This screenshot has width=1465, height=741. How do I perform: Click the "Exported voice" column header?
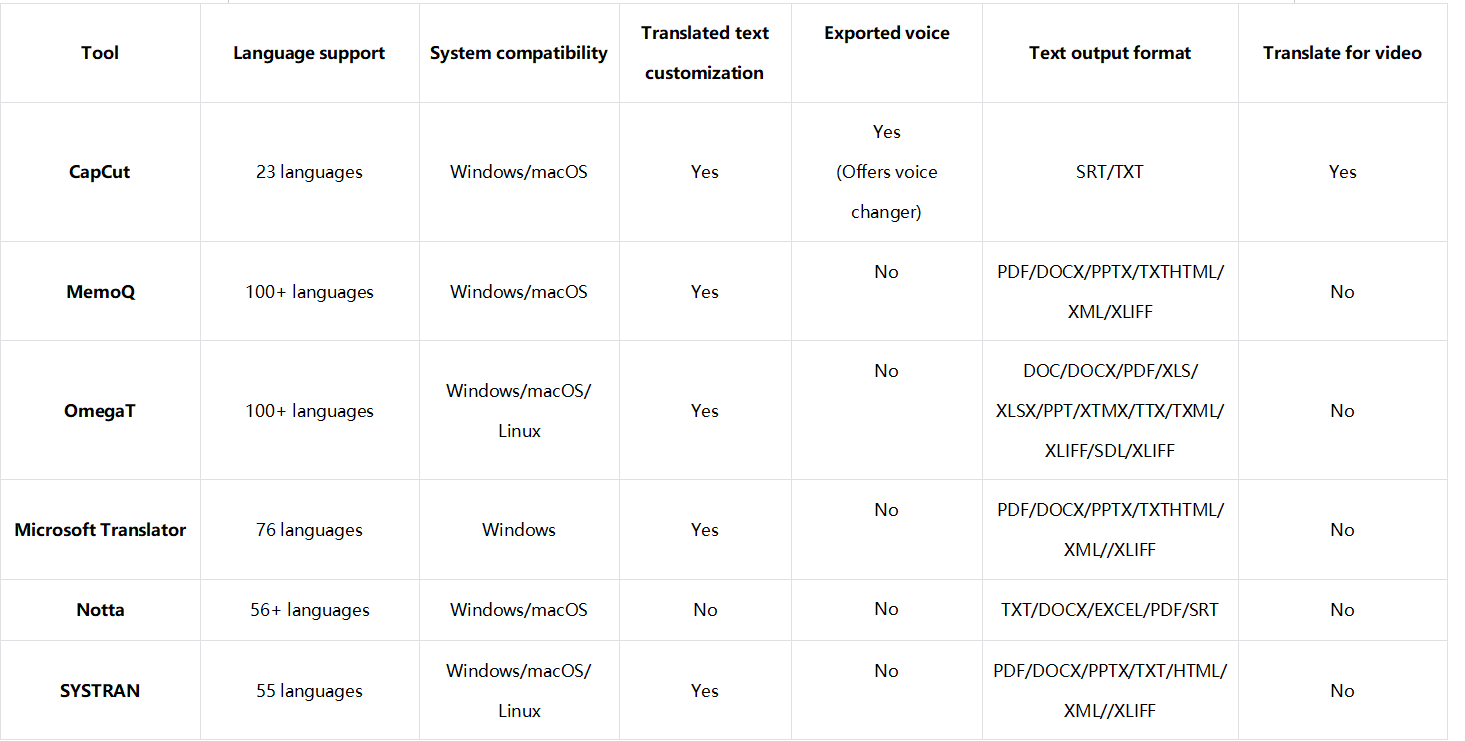(x=887, y=33)
